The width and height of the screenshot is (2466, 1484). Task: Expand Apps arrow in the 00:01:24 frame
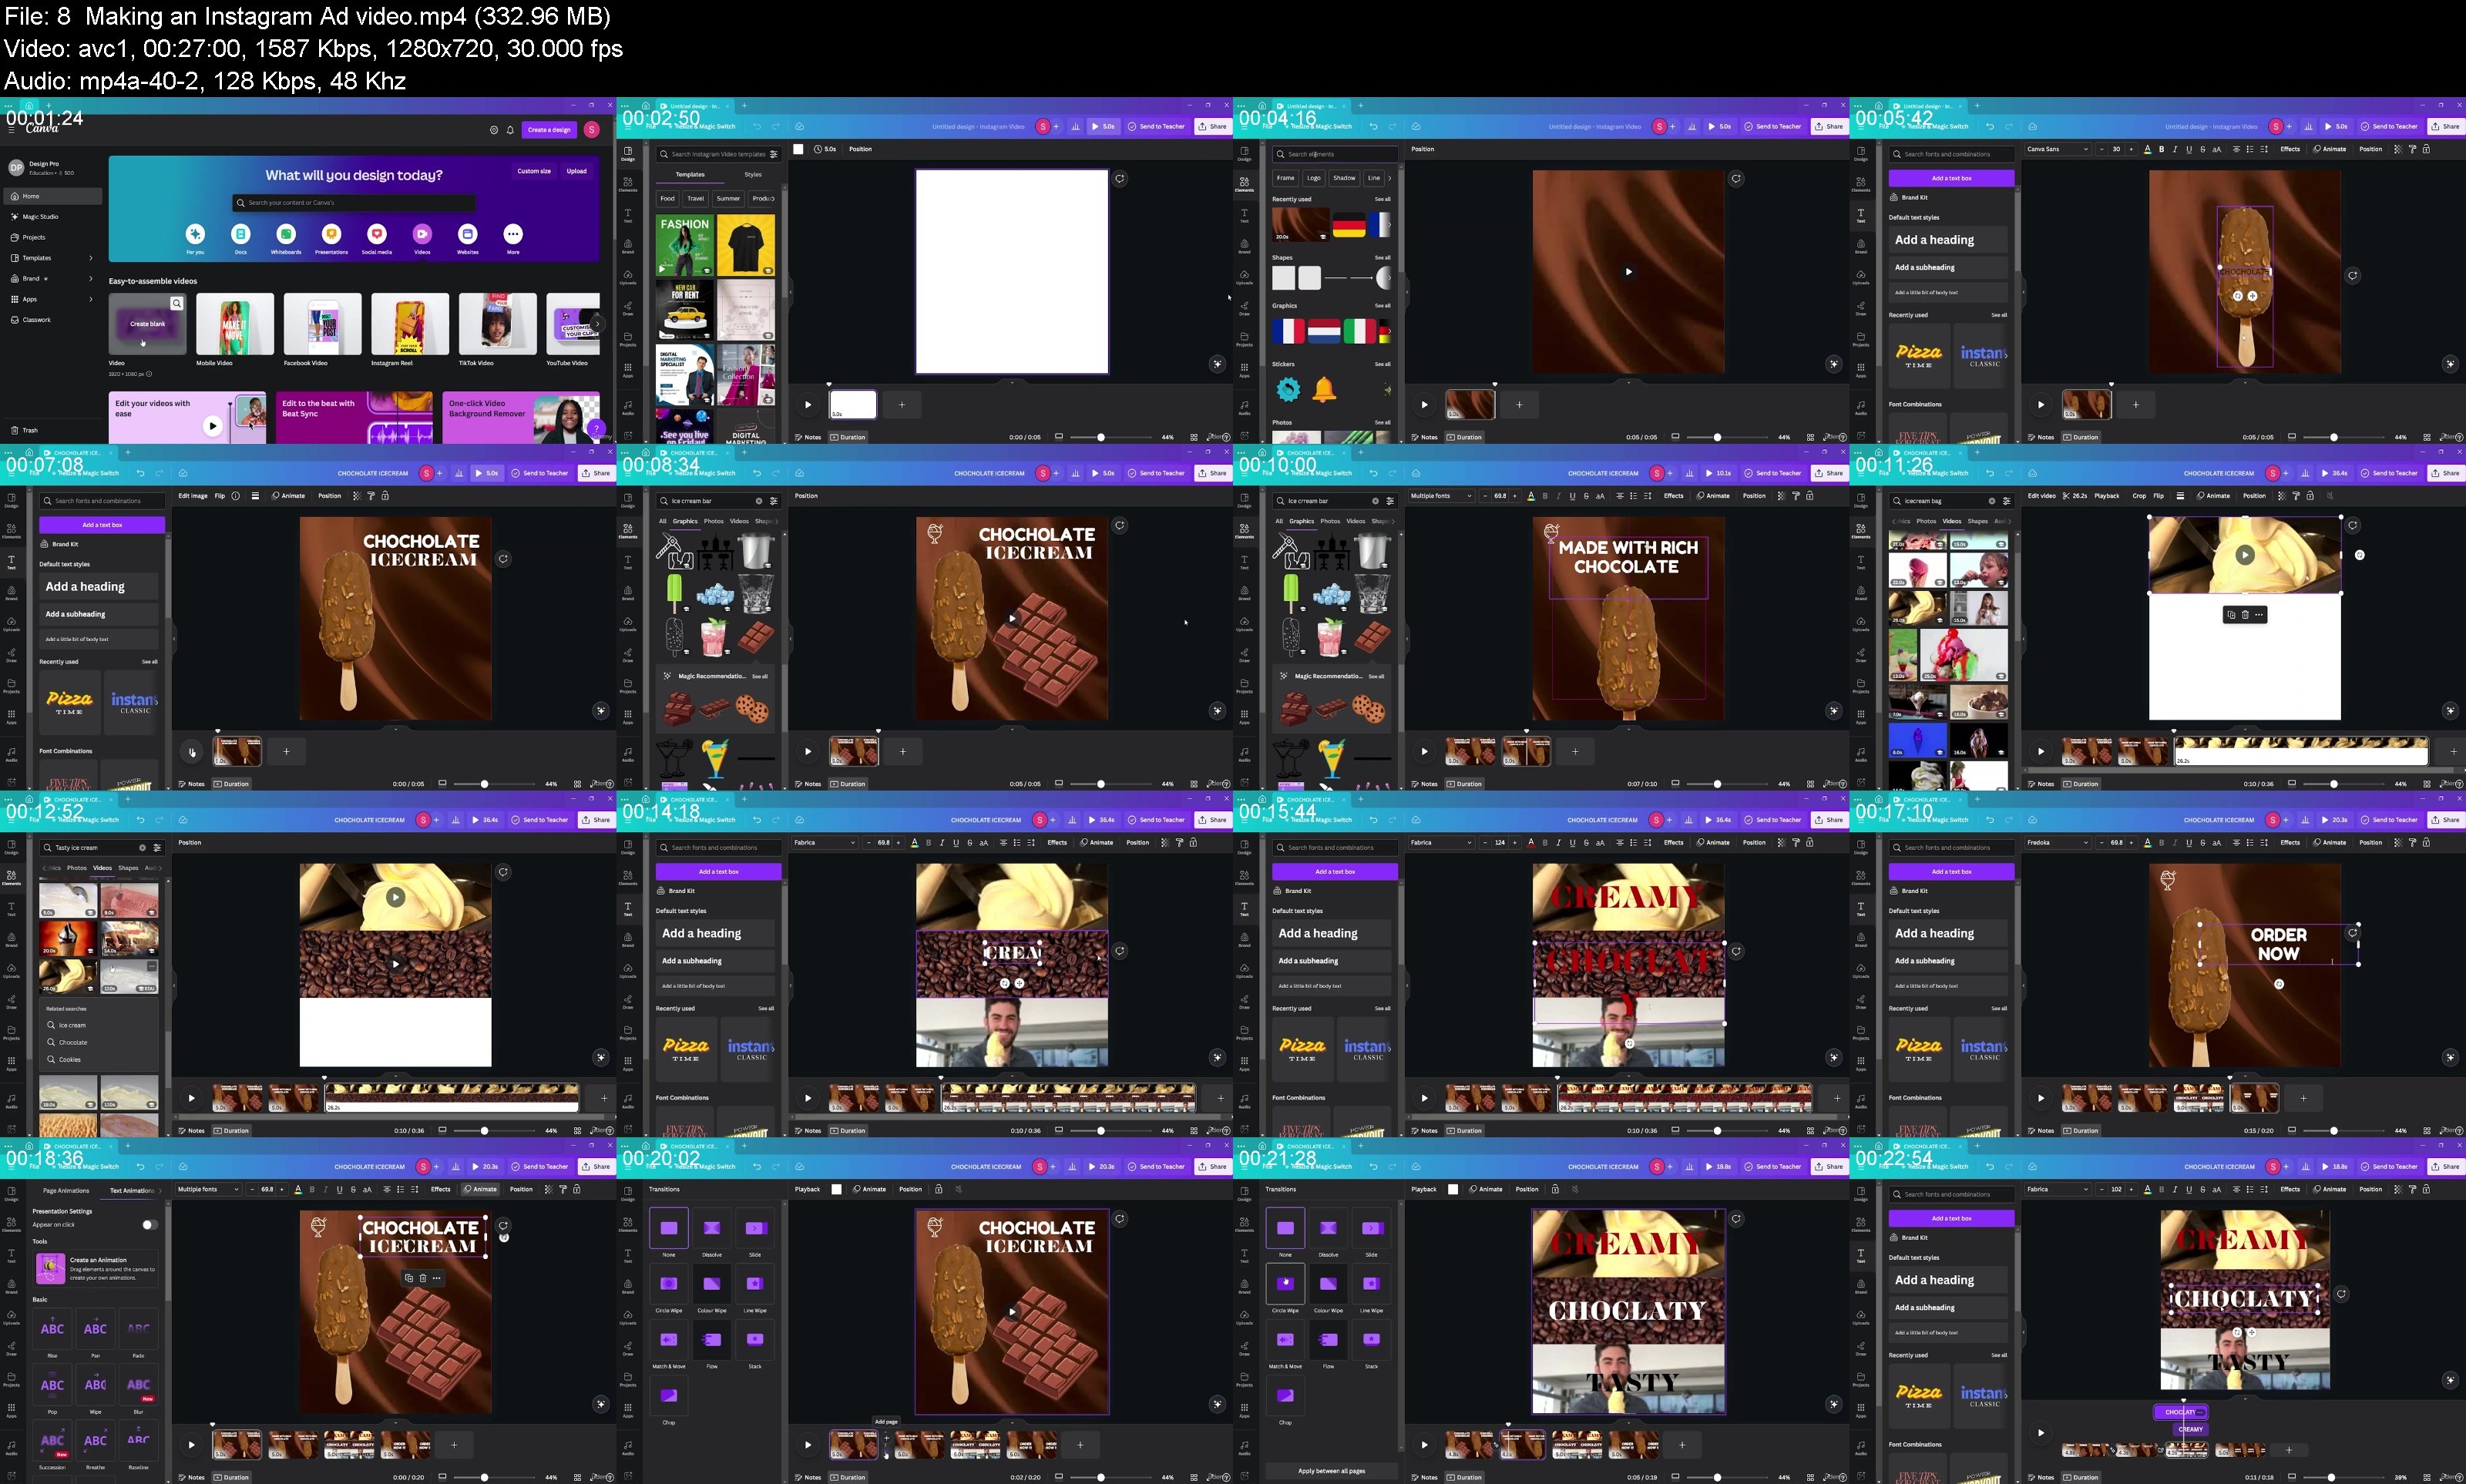tap(91, 299)
